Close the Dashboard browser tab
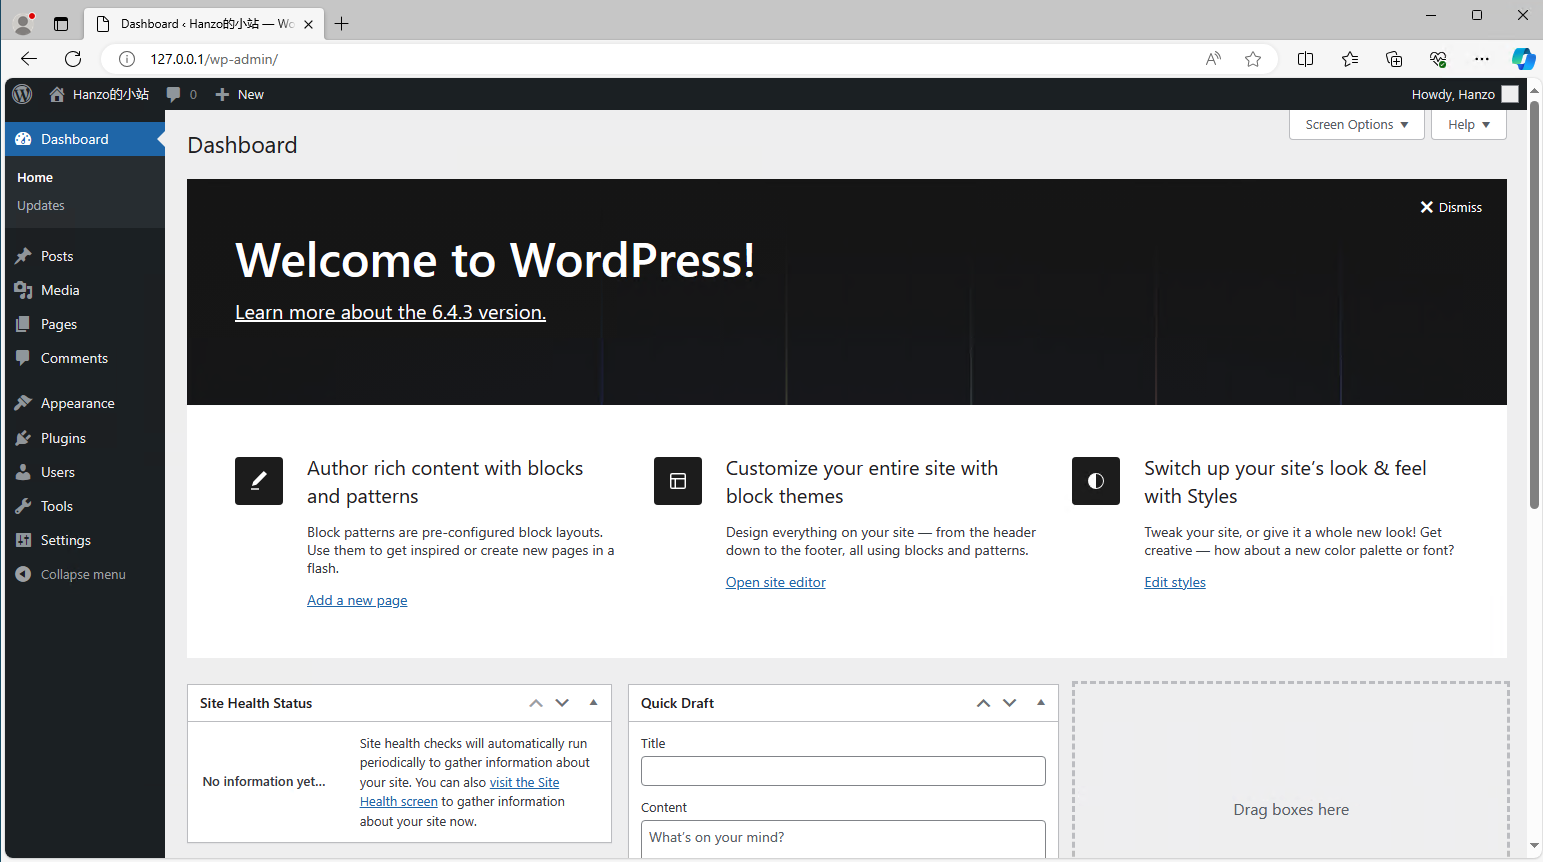 [308, 24]
